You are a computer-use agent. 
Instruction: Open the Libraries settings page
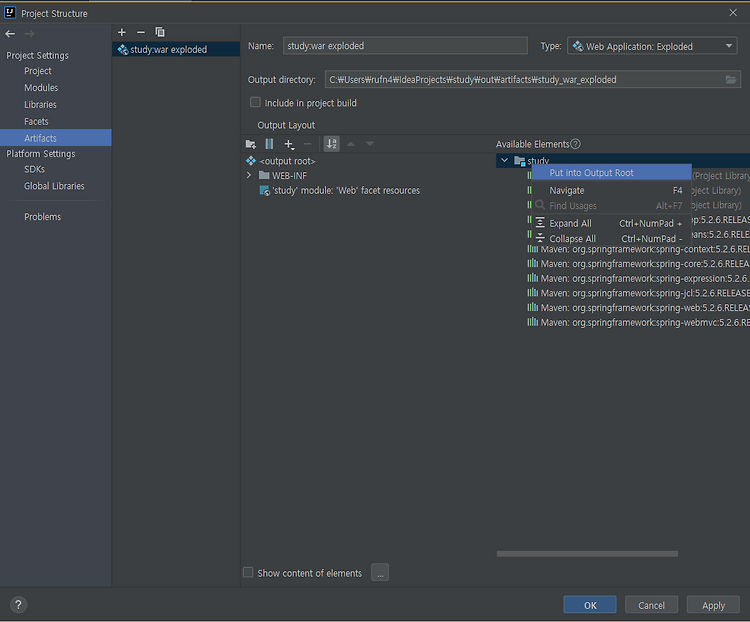click(x=40, y=104)
